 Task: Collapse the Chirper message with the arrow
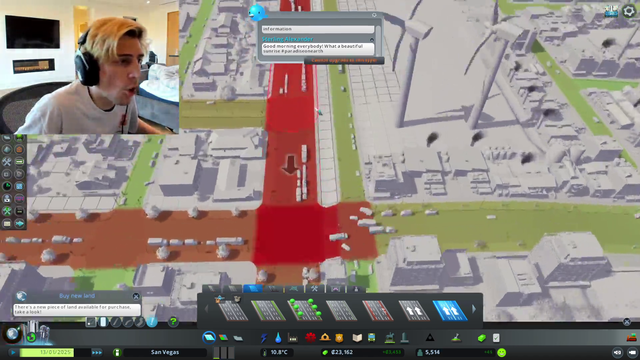(x=372, y=40)
